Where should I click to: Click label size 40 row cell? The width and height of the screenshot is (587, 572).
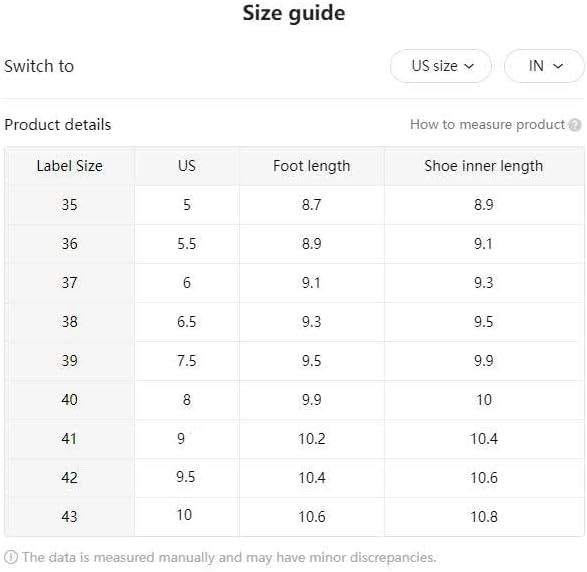click(70, 400)
